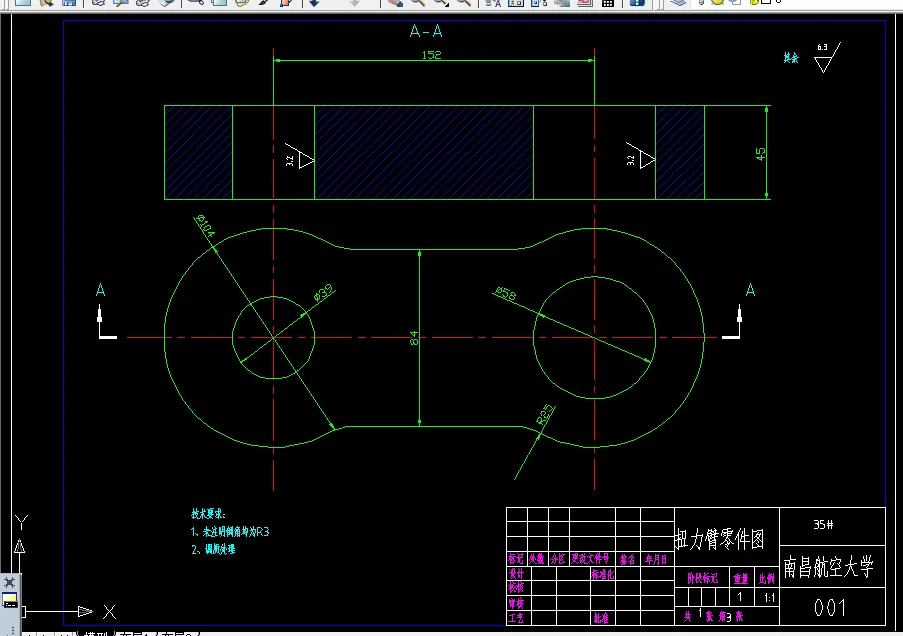The height and width of the screenshot is (636, 903).
Task: Click the 其余 label near the roughness symbol
Action: [x=791, y=58]
